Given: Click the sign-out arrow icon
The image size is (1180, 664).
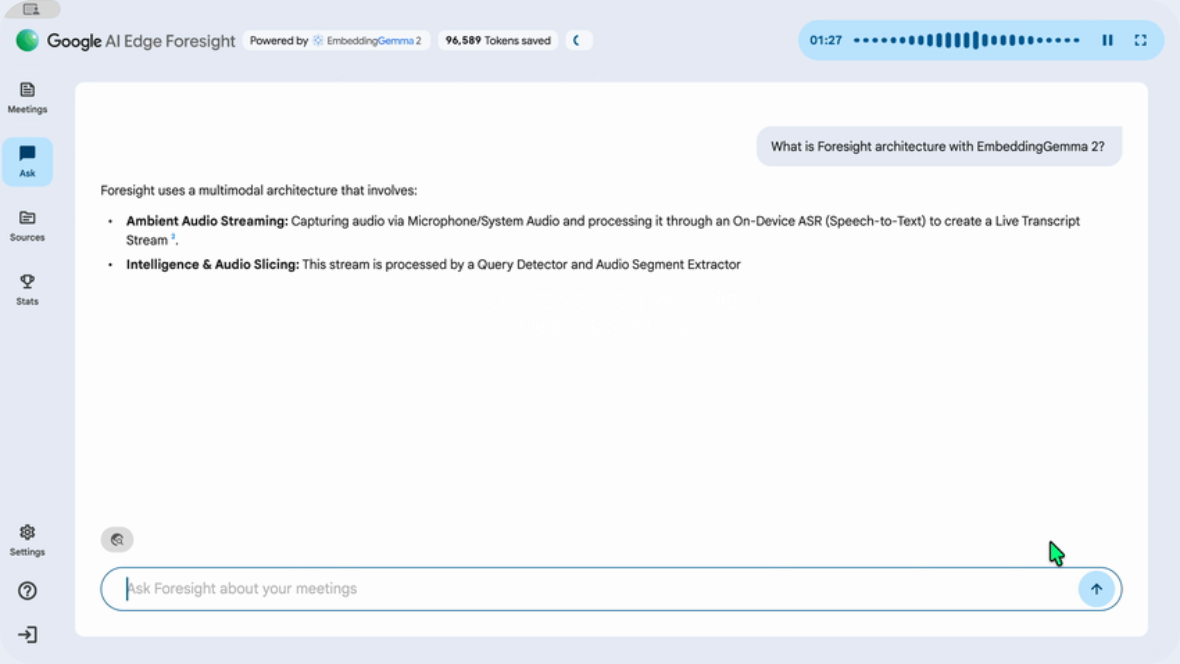Looking at the screenshot, I should pos(27,635).
